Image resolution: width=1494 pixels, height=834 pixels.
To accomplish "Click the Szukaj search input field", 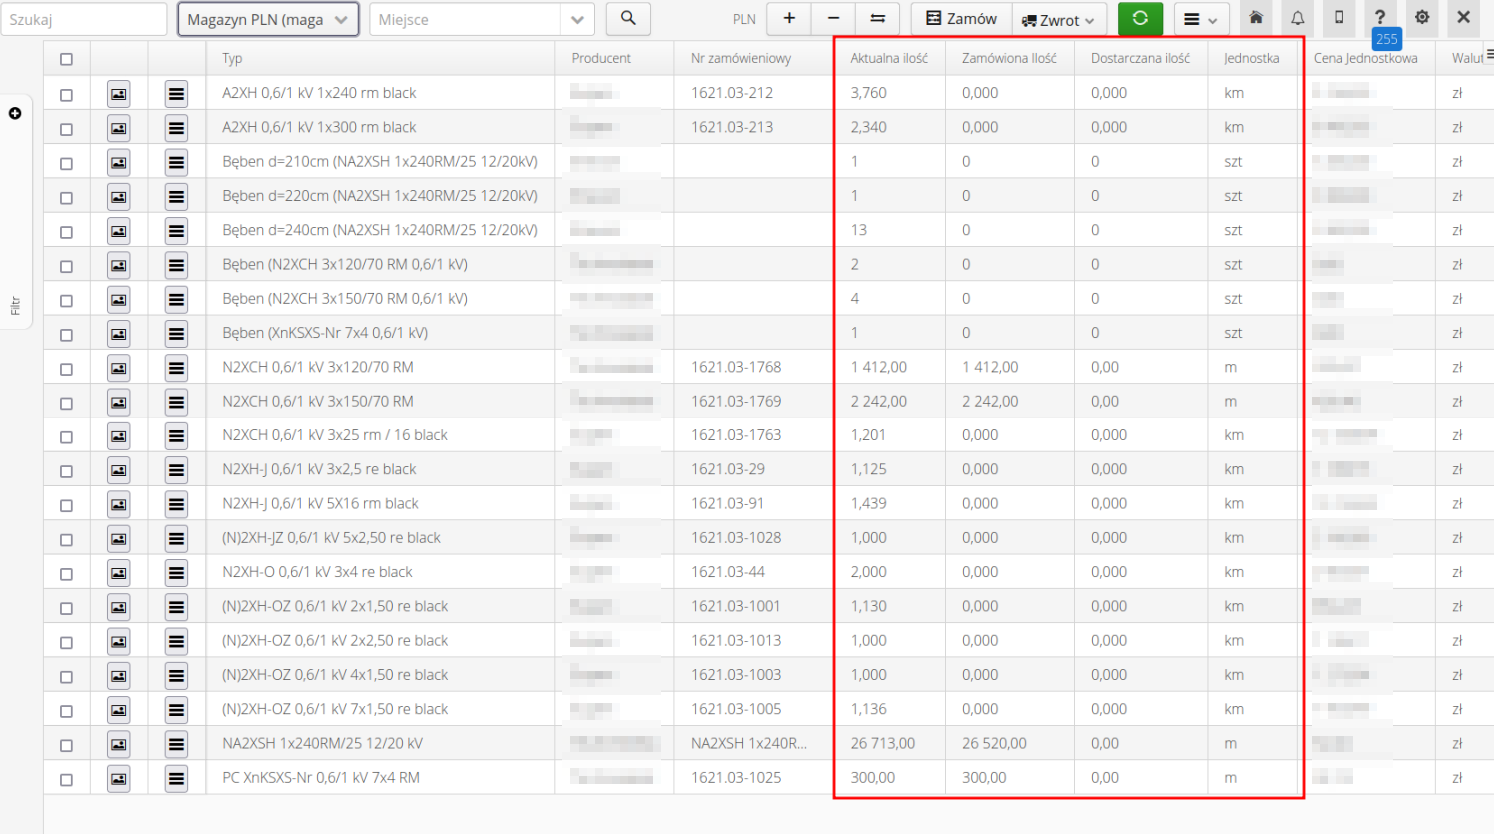I will [x=84, y=19].
